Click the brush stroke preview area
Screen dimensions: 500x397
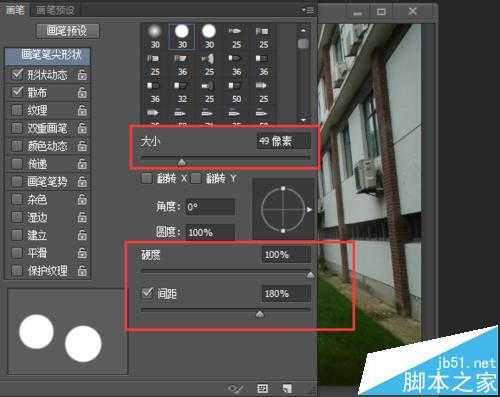(68, 332)
